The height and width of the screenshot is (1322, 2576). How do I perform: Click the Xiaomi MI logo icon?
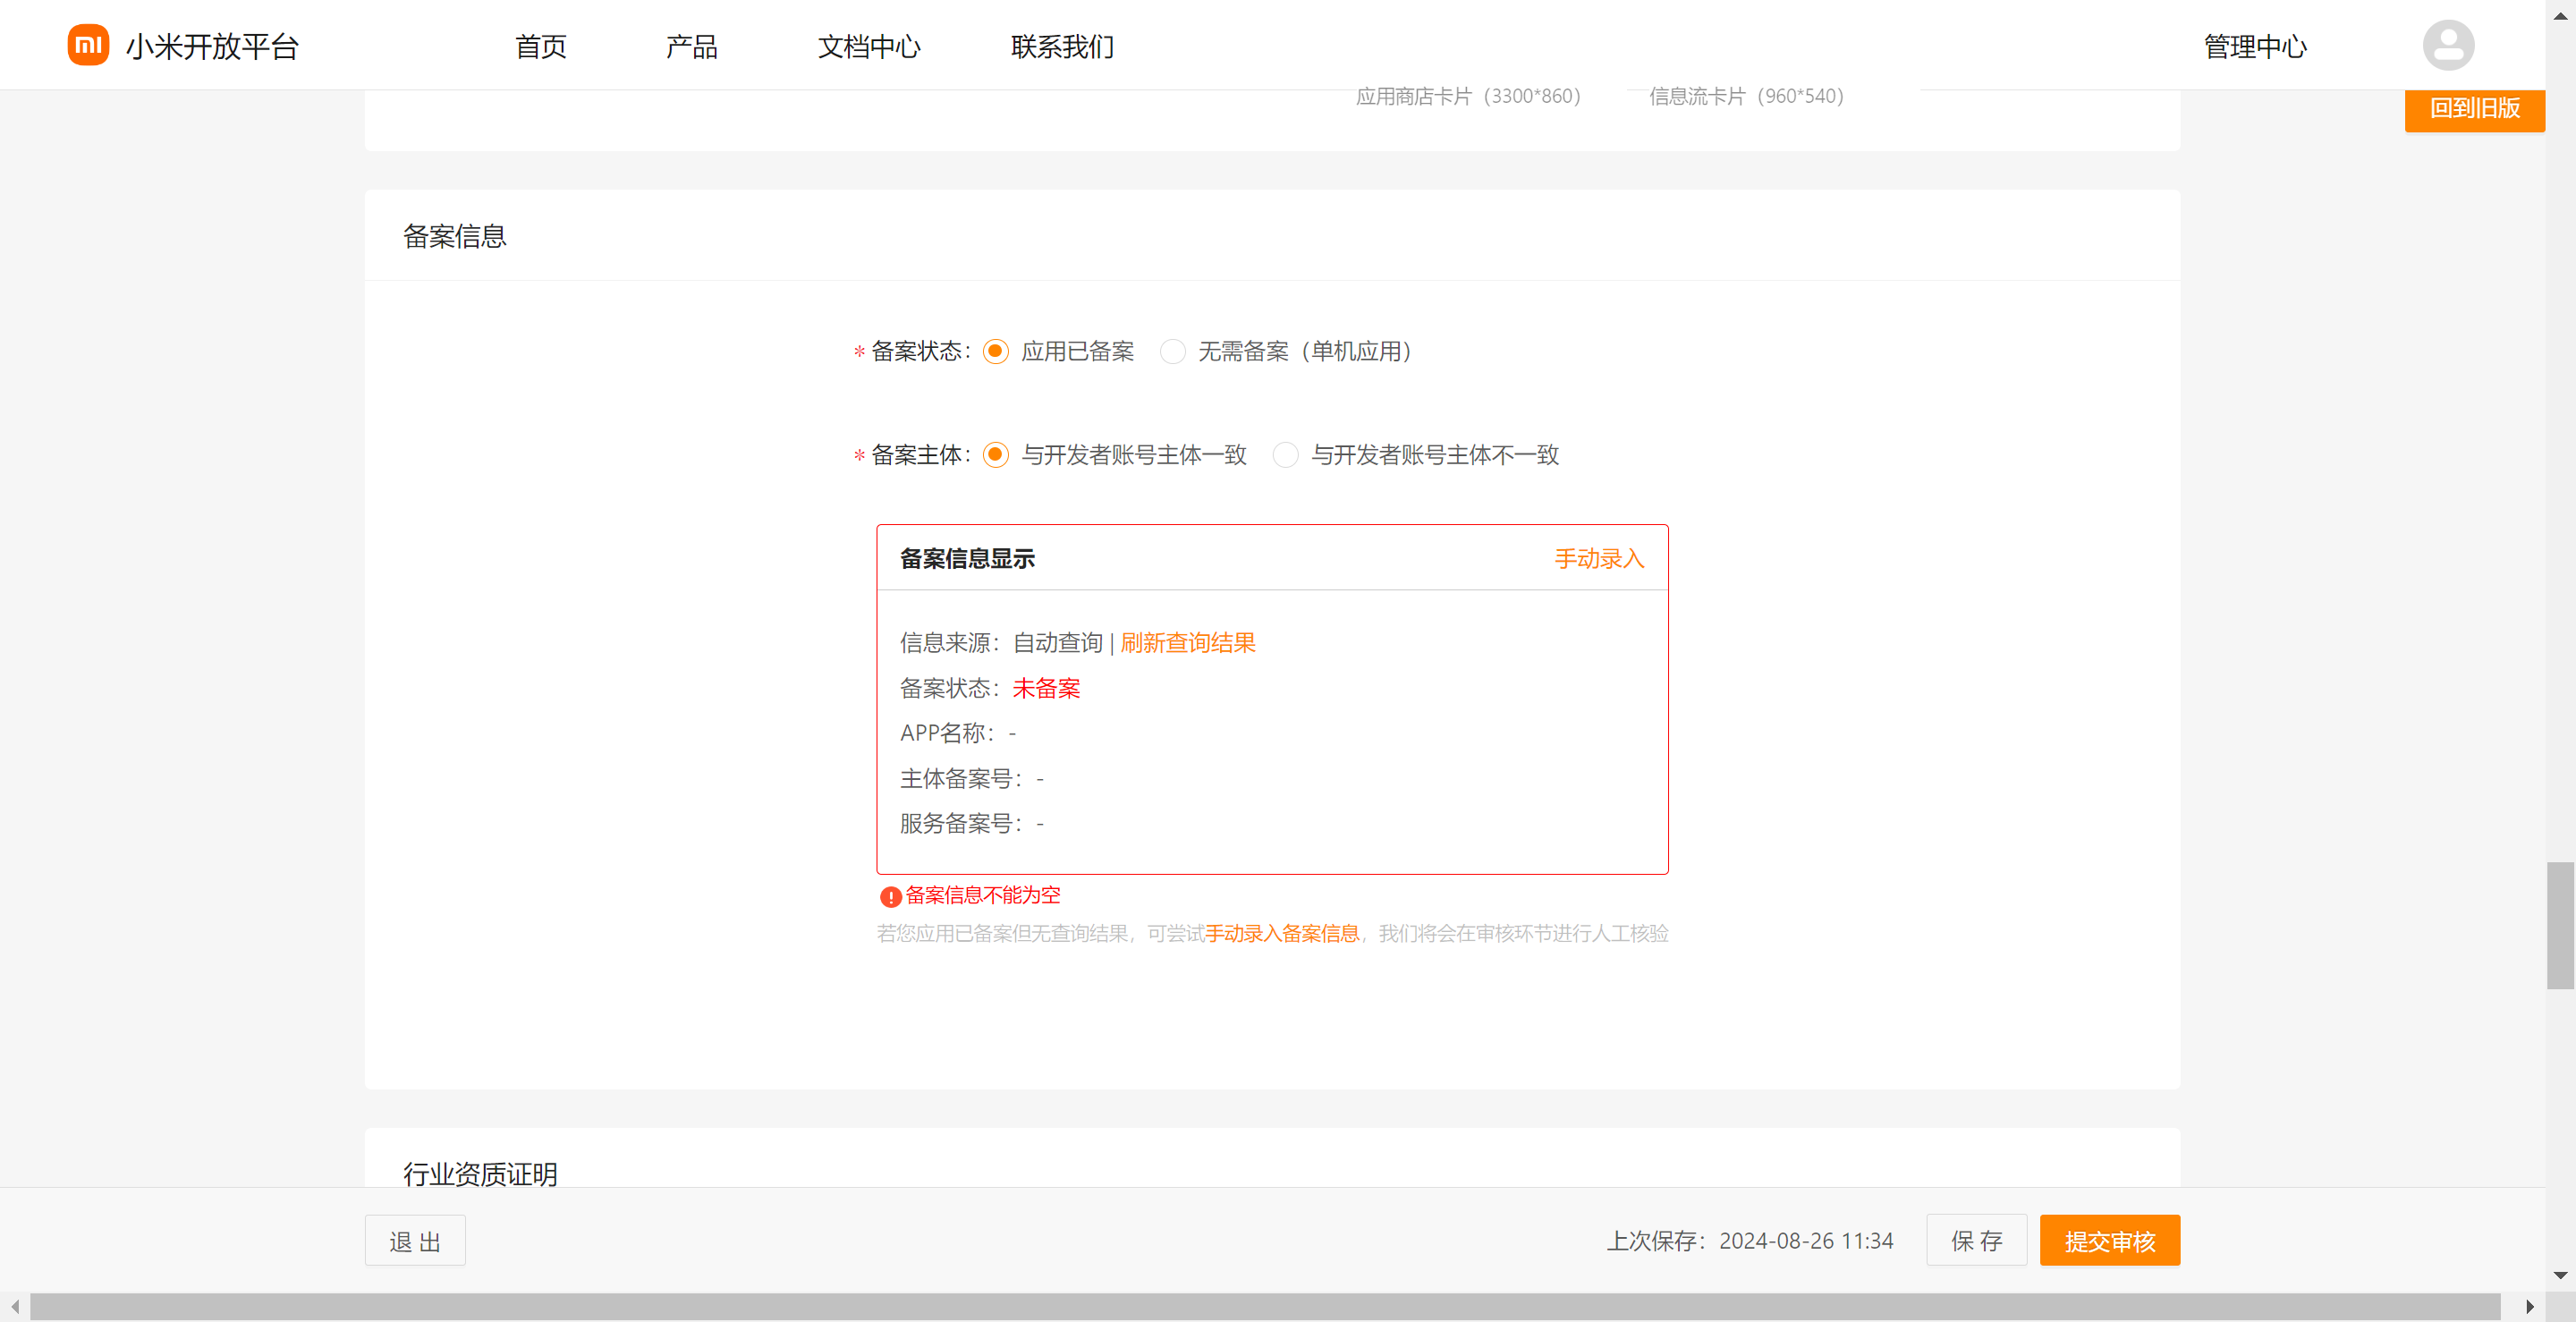pyautogui.click(x=88, y=45)
